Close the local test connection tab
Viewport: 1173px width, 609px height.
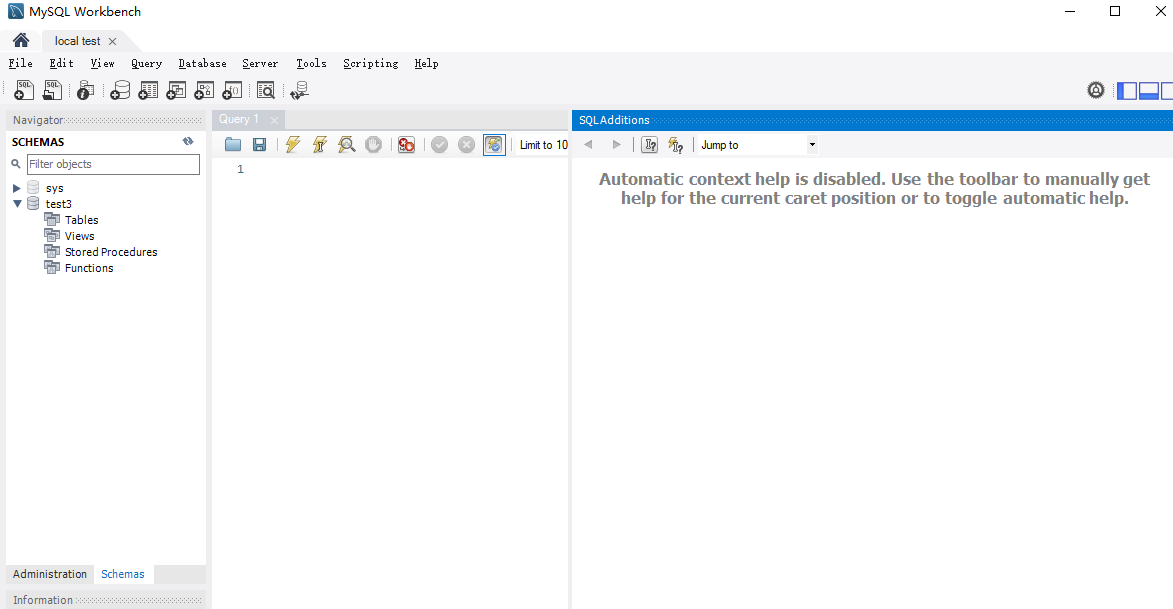pos(112,41)
